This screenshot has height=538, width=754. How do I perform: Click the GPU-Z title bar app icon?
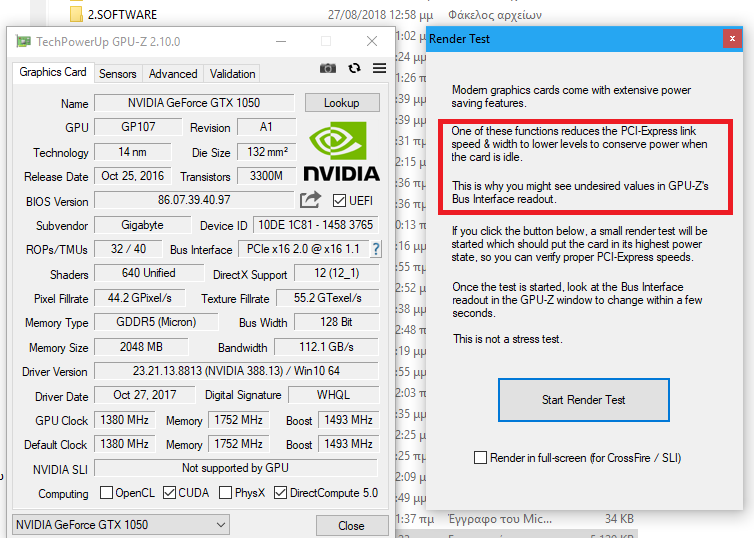pos(23,41)
